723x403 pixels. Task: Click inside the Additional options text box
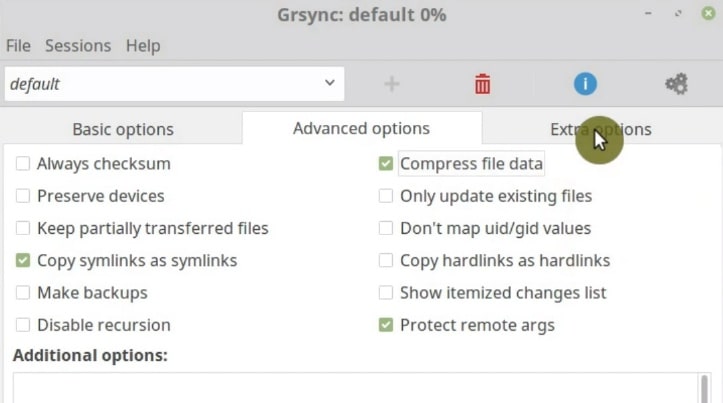pos(355,388)
